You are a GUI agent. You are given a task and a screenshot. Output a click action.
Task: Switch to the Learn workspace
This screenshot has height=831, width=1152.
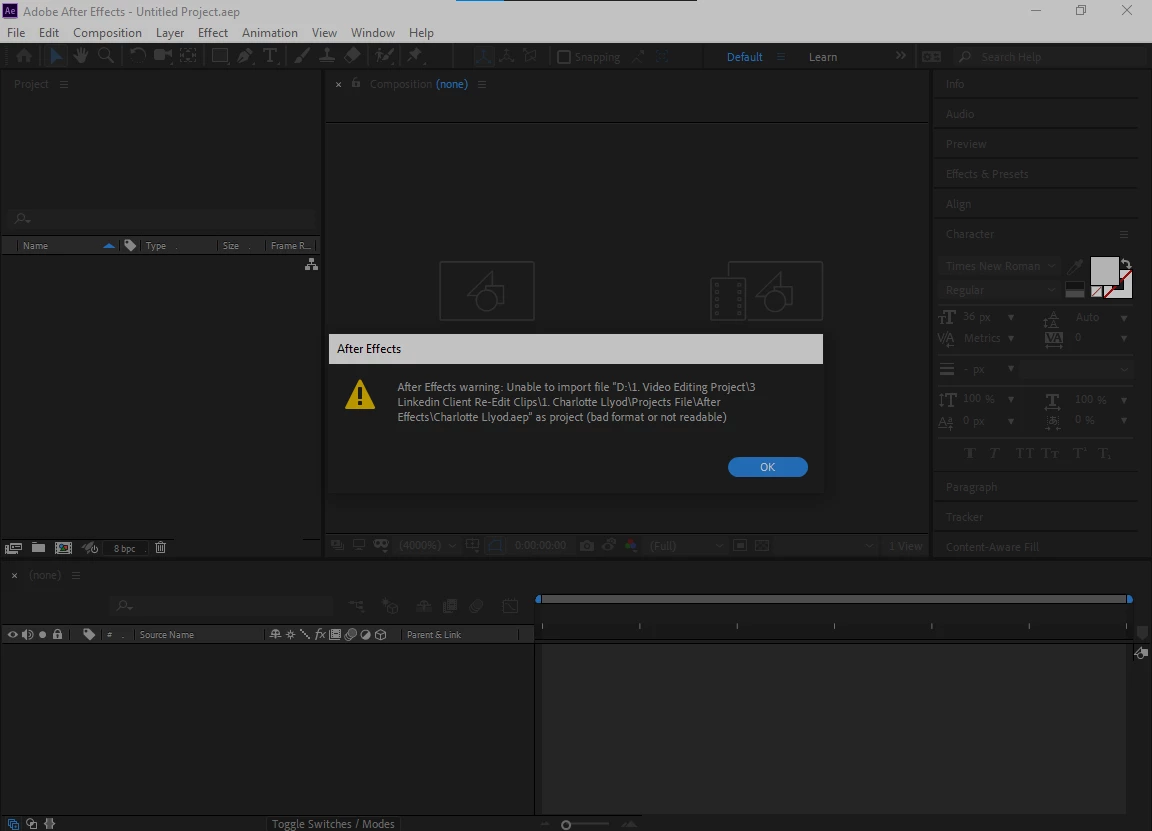823,57
